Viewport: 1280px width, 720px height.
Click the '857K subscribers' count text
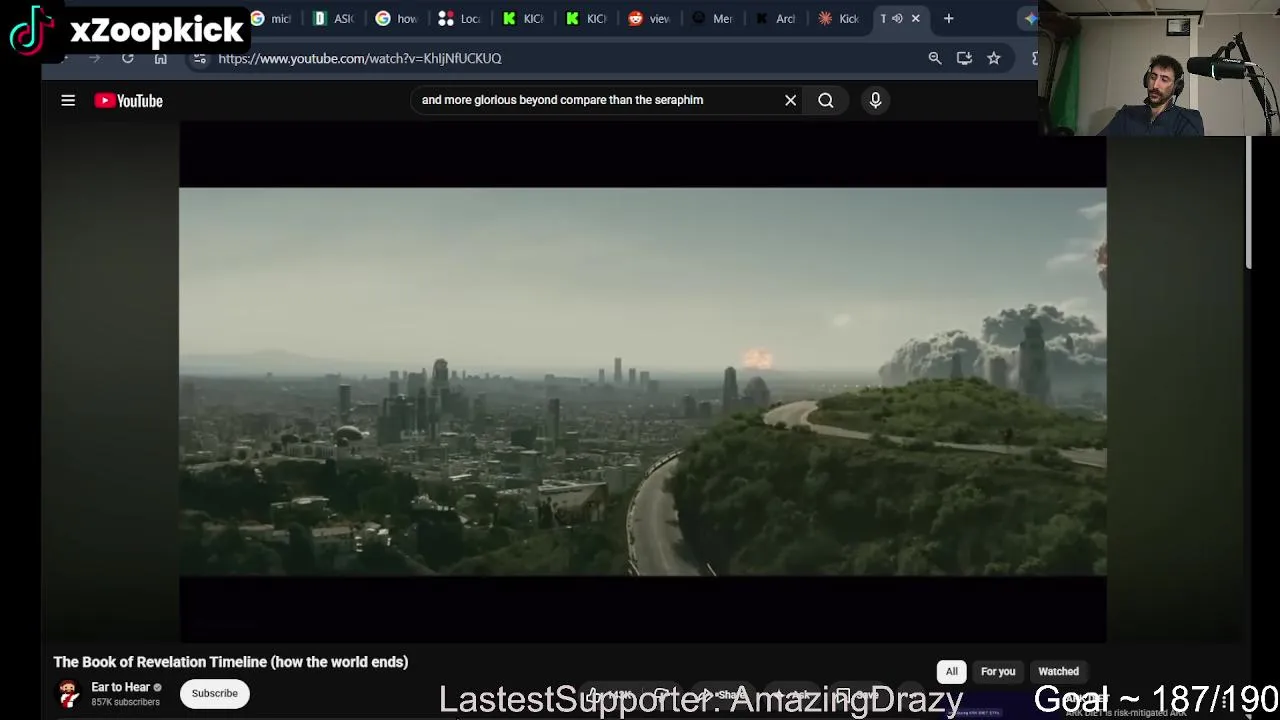[x=125, y=702]
